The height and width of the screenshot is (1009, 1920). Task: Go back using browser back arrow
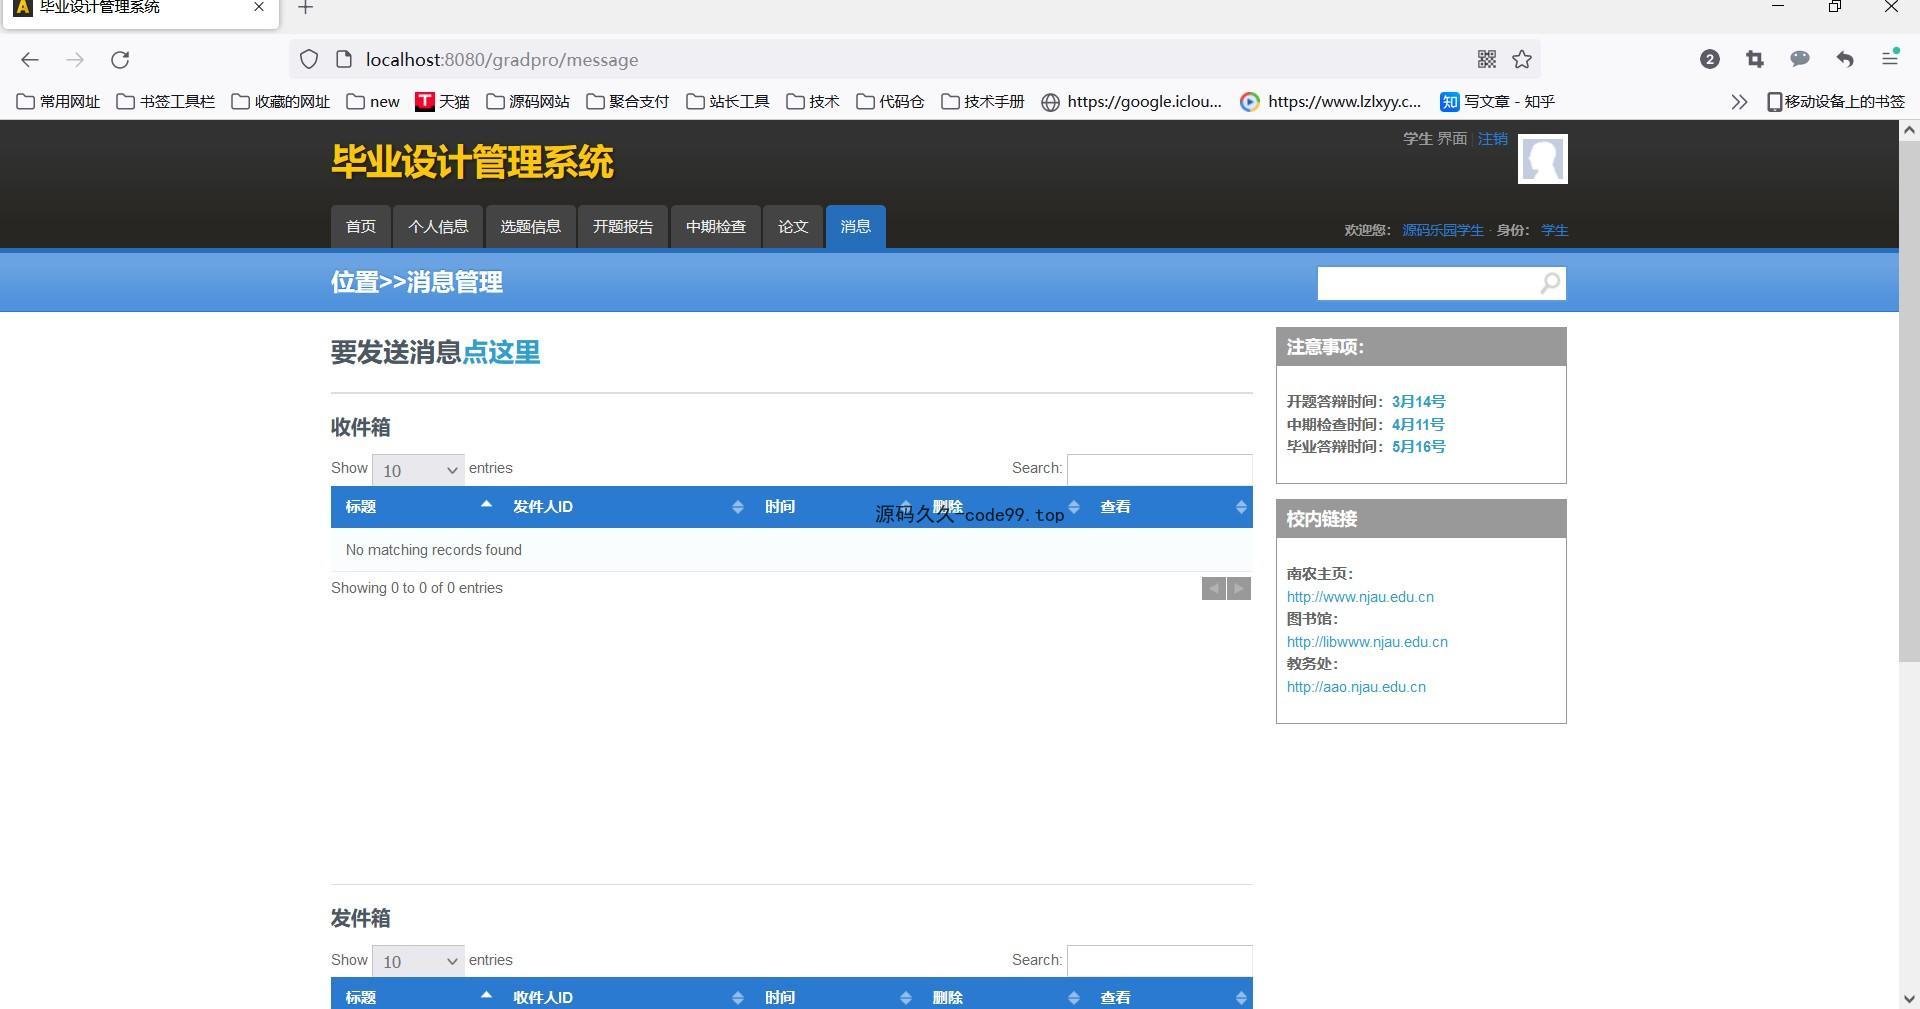coord(30,60)
